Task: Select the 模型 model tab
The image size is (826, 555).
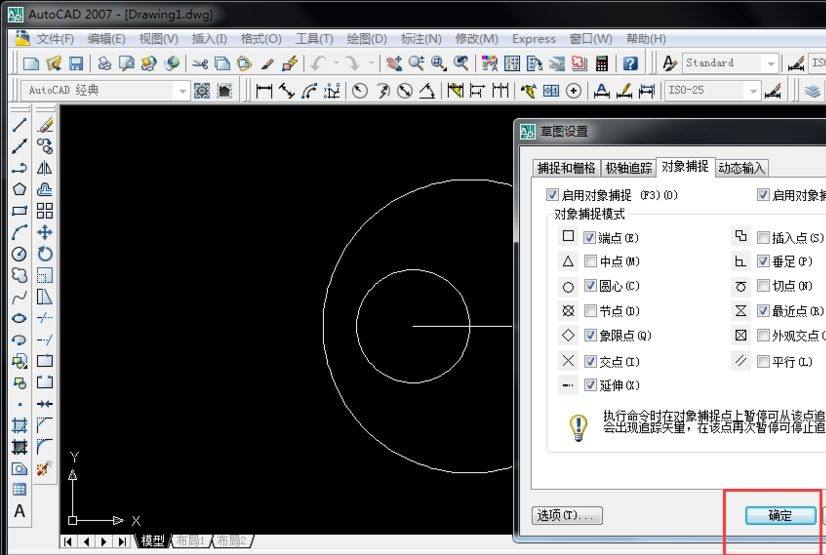Action: (153, 540)
